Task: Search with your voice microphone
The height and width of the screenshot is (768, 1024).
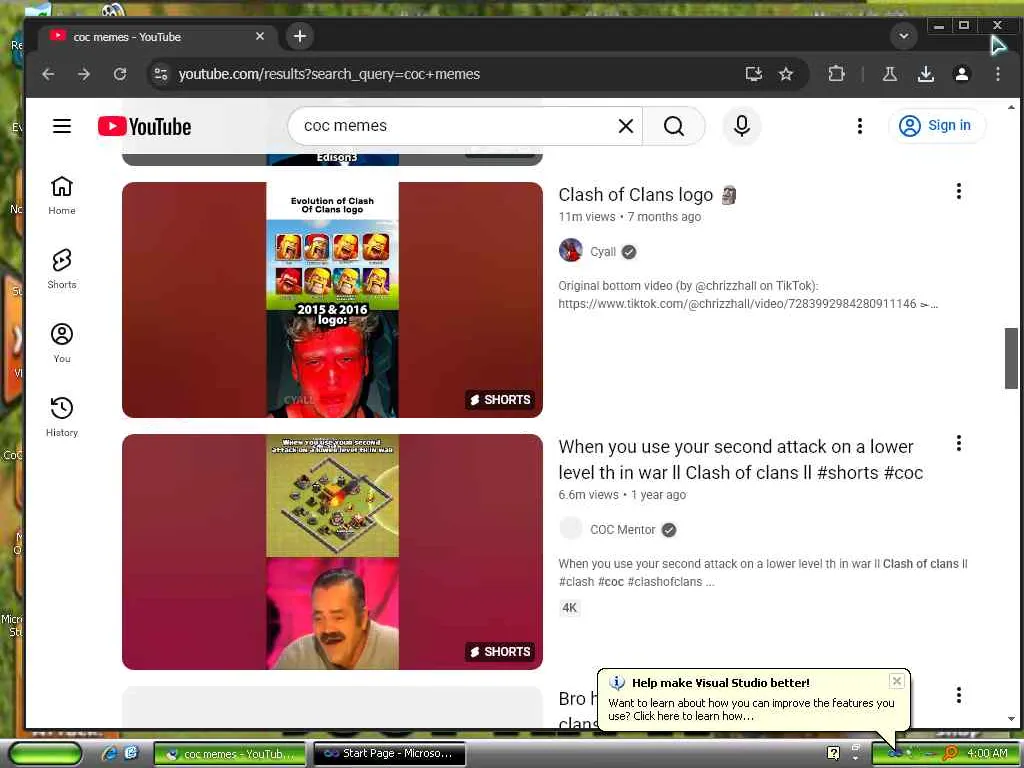Action: [742, 125]
